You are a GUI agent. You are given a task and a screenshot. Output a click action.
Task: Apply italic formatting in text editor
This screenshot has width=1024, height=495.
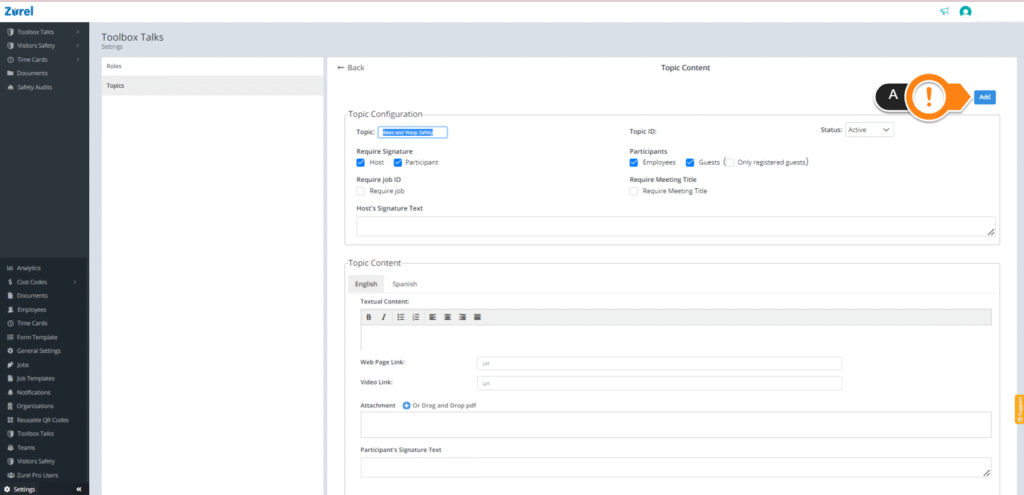384,317
